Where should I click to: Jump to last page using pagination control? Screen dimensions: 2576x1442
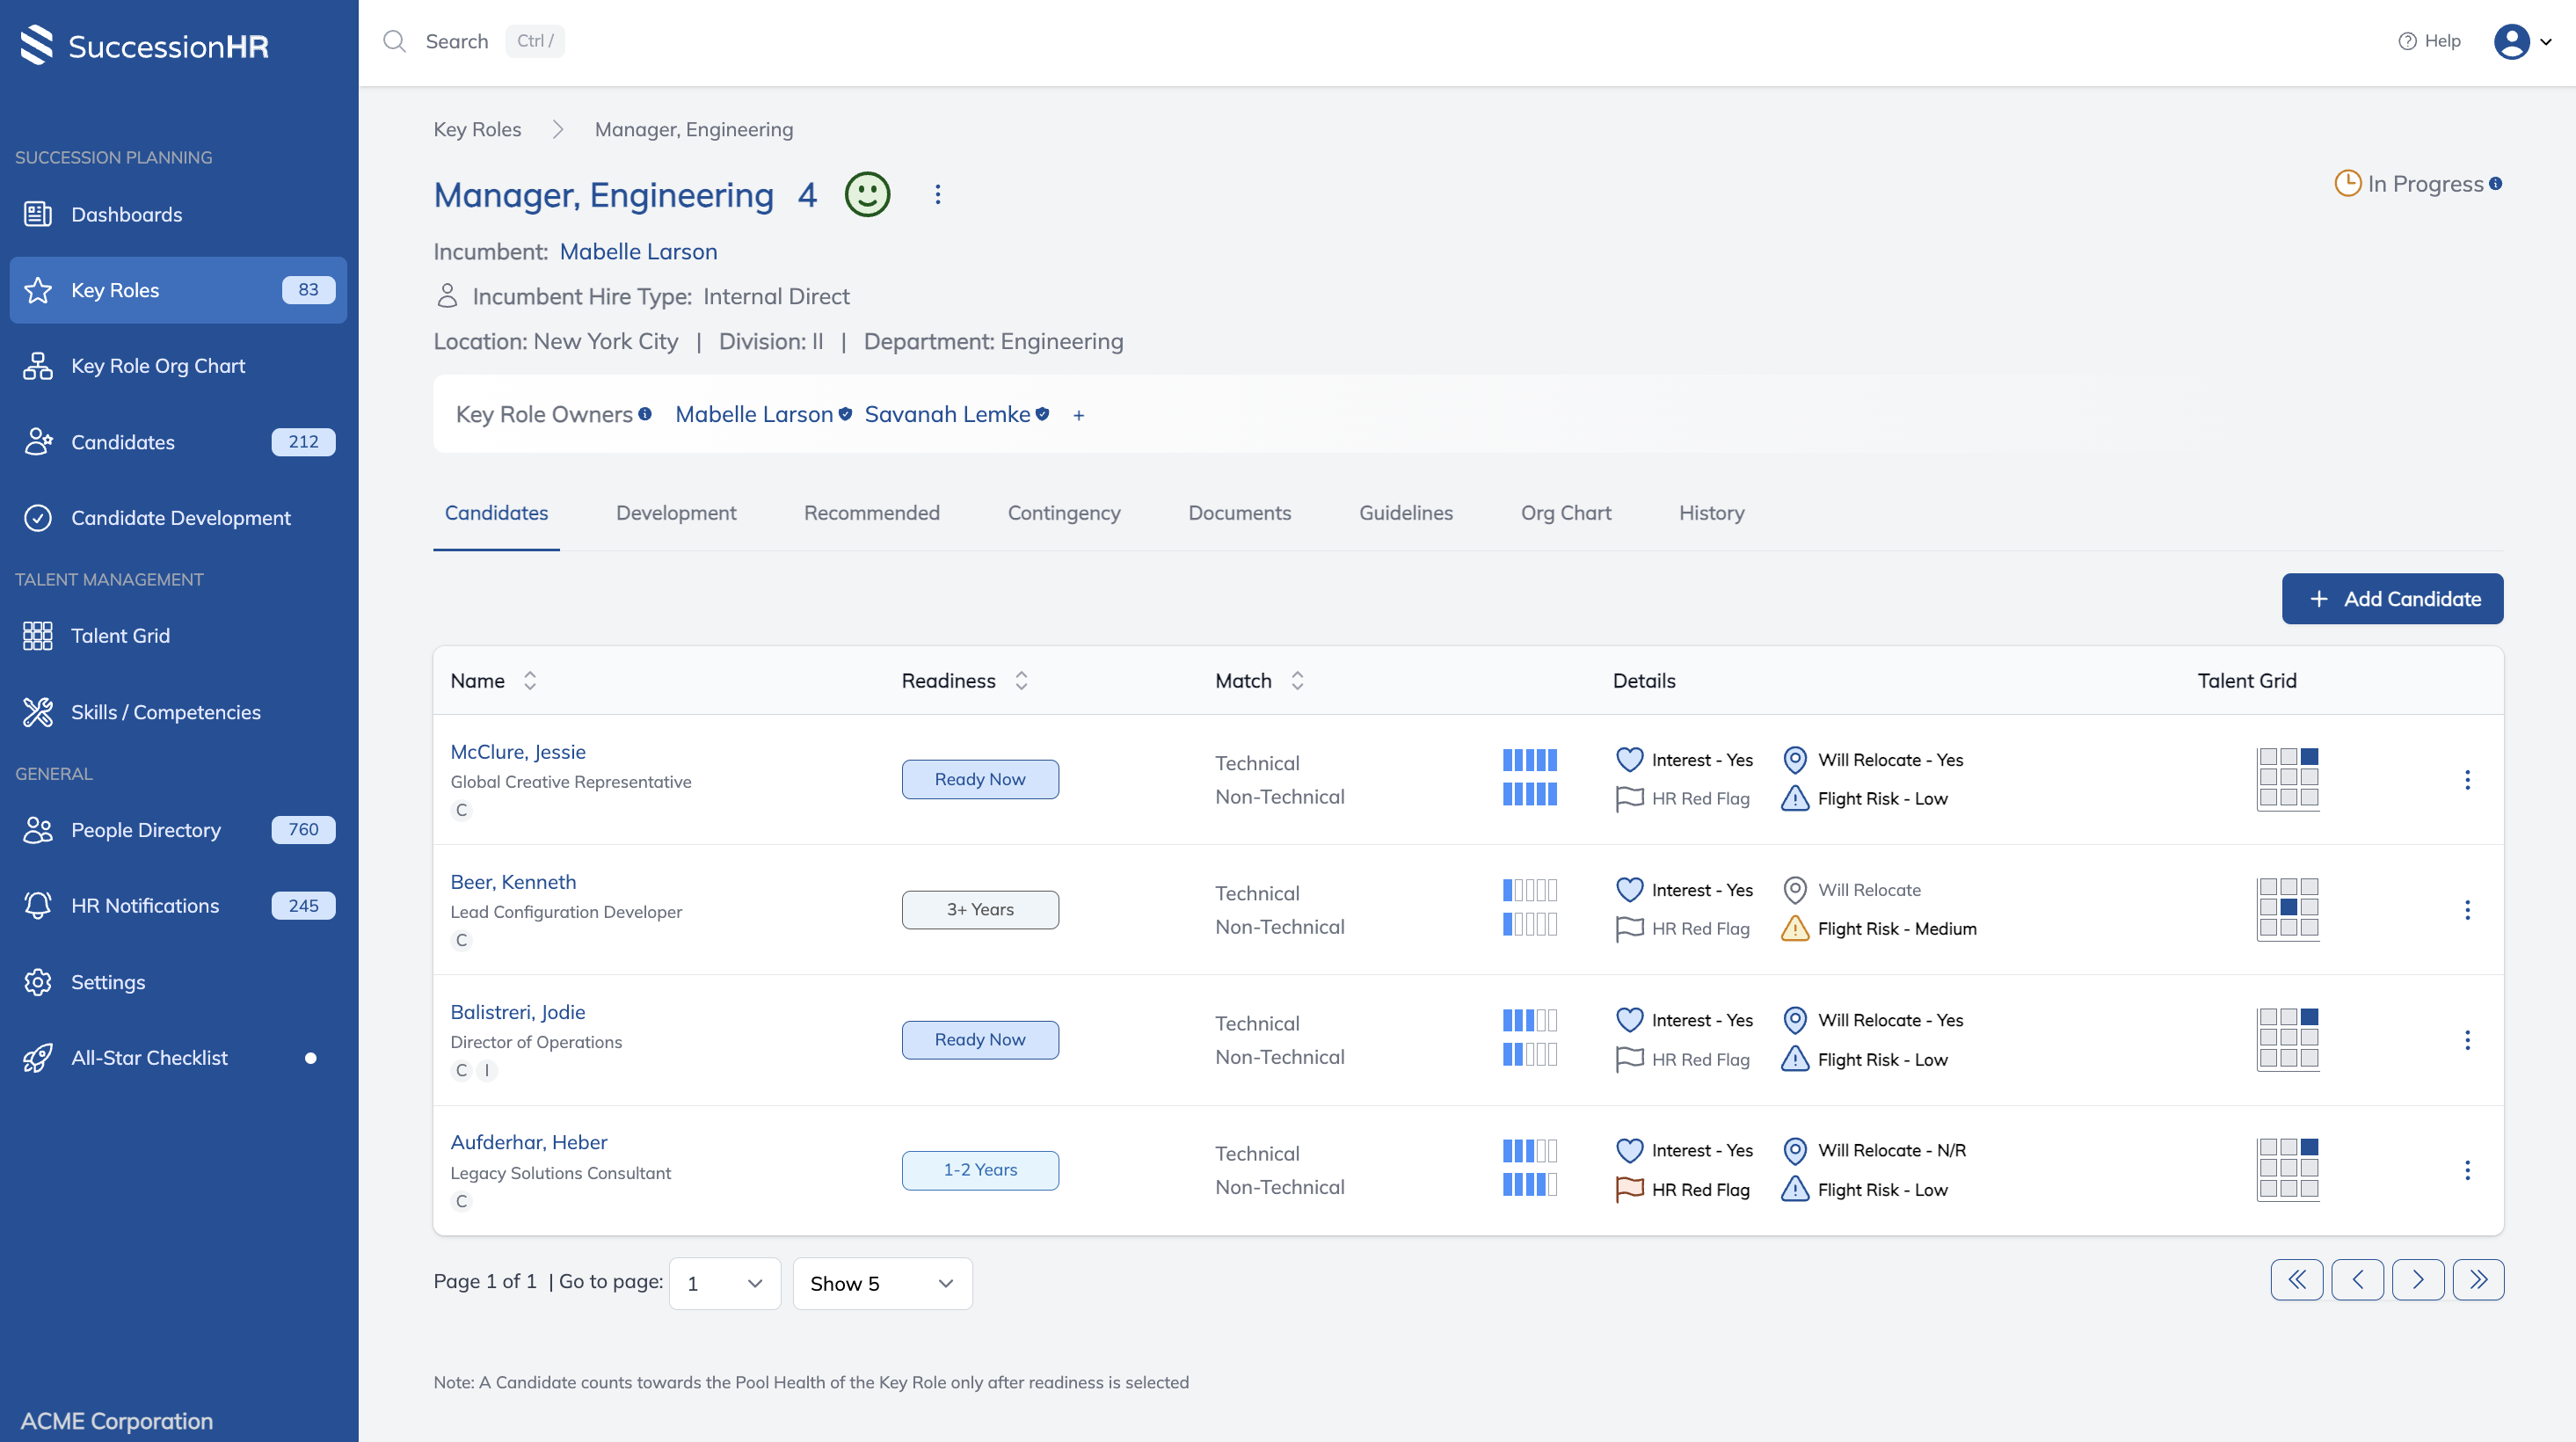2479,1279
